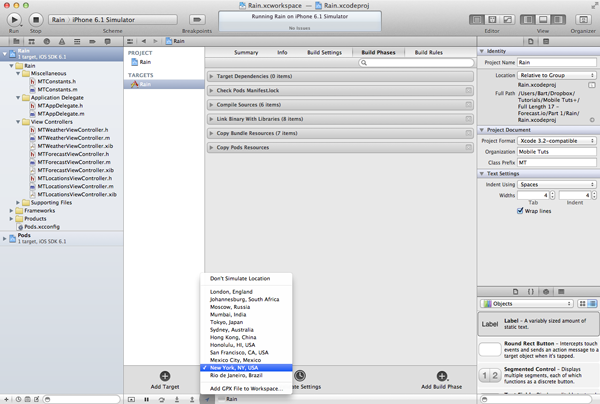This screenshot has height=404, width=600.
Task: Toggle the Utilities pane view button
Action: point(558,20)
